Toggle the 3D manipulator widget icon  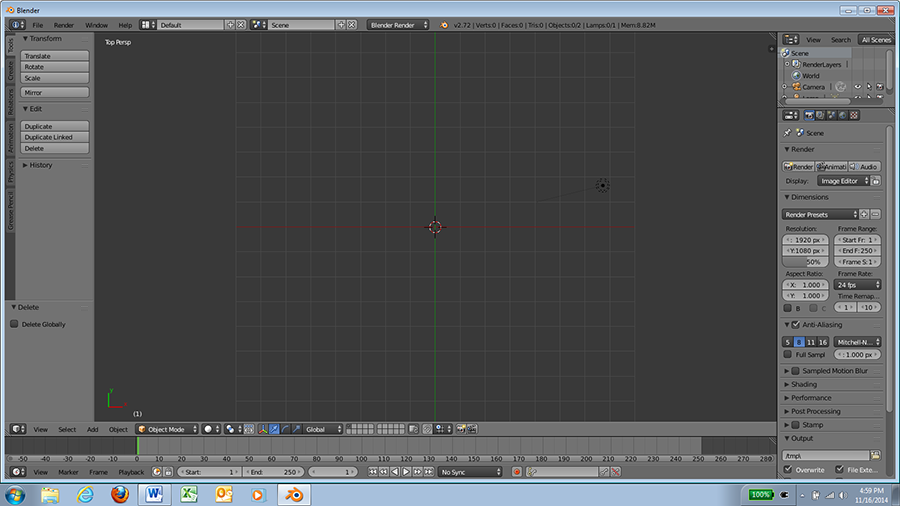[263, 429]
